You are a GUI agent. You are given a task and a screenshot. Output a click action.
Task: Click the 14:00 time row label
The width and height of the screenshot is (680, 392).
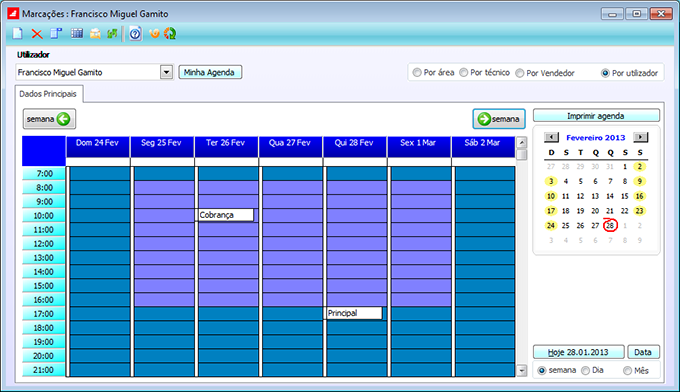(x=44, y=272)
